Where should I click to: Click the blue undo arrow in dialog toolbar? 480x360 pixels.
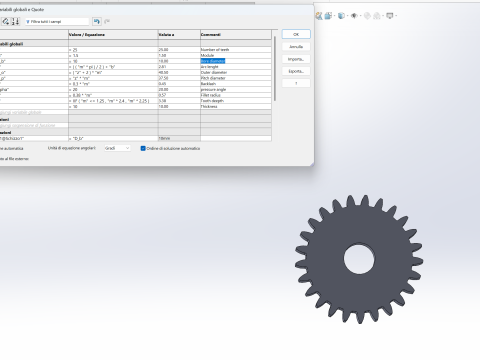click(x=97, y=22)
